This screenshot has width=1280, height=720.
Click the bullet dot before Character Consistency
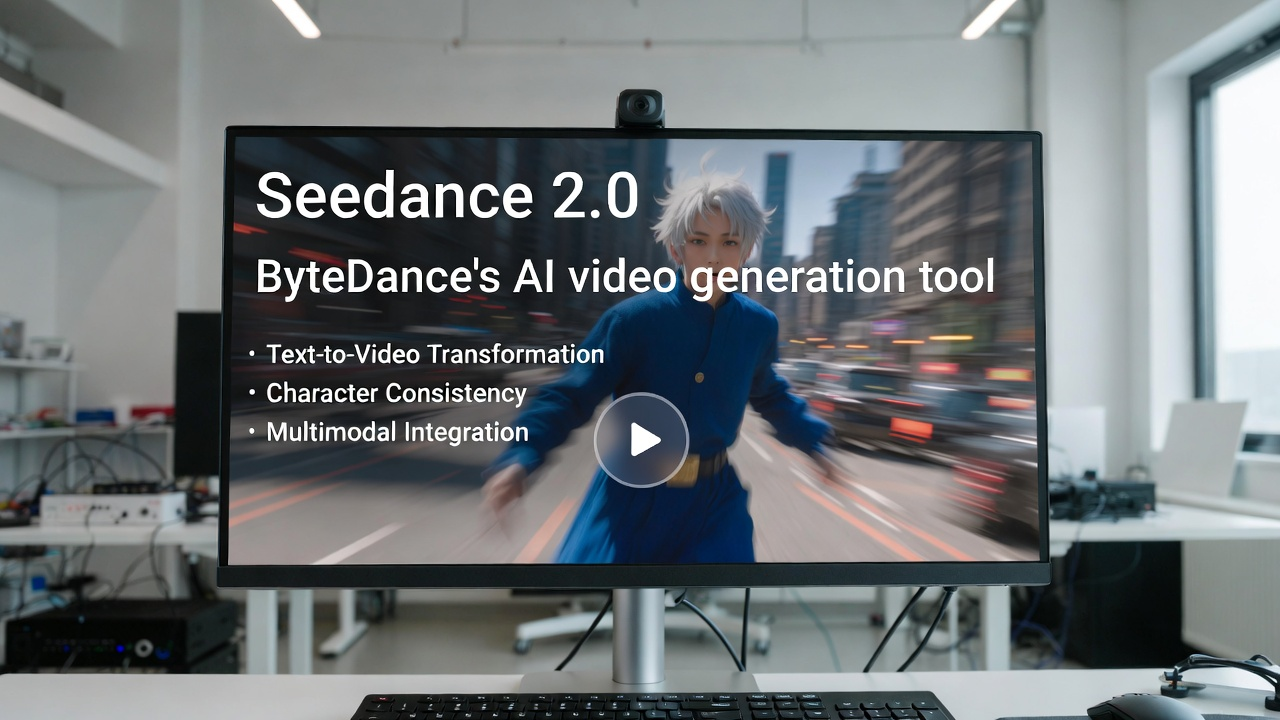point(251,394)
